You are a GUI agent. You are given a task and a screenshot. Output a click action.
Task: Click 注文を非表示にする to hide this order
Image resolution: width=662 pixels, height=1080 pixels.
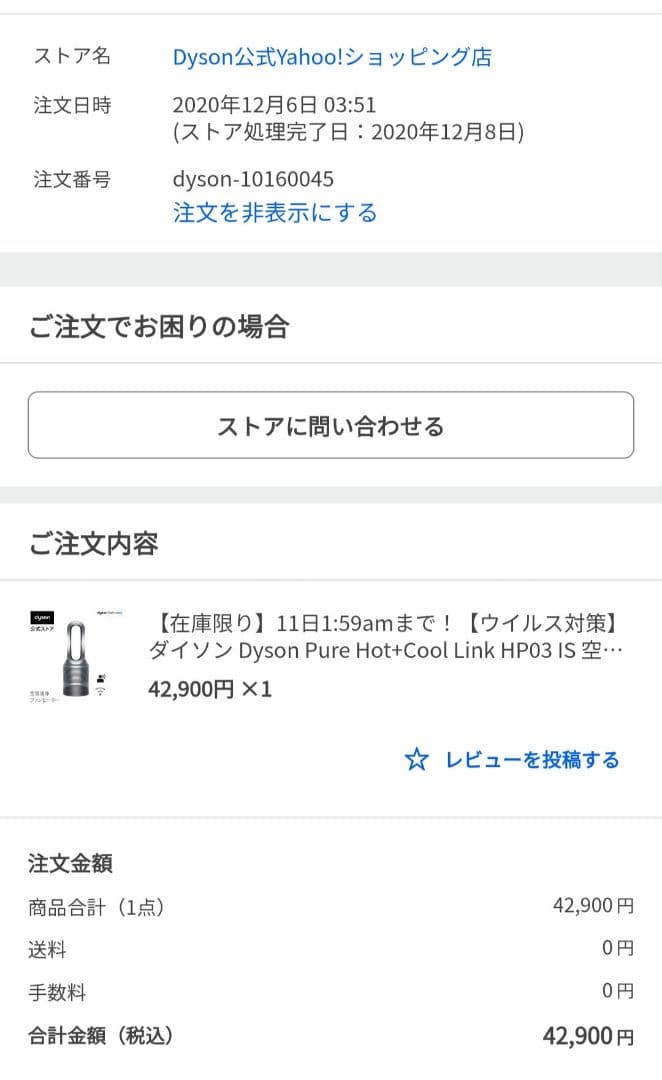pyautogui.click(x=274, y=212)
